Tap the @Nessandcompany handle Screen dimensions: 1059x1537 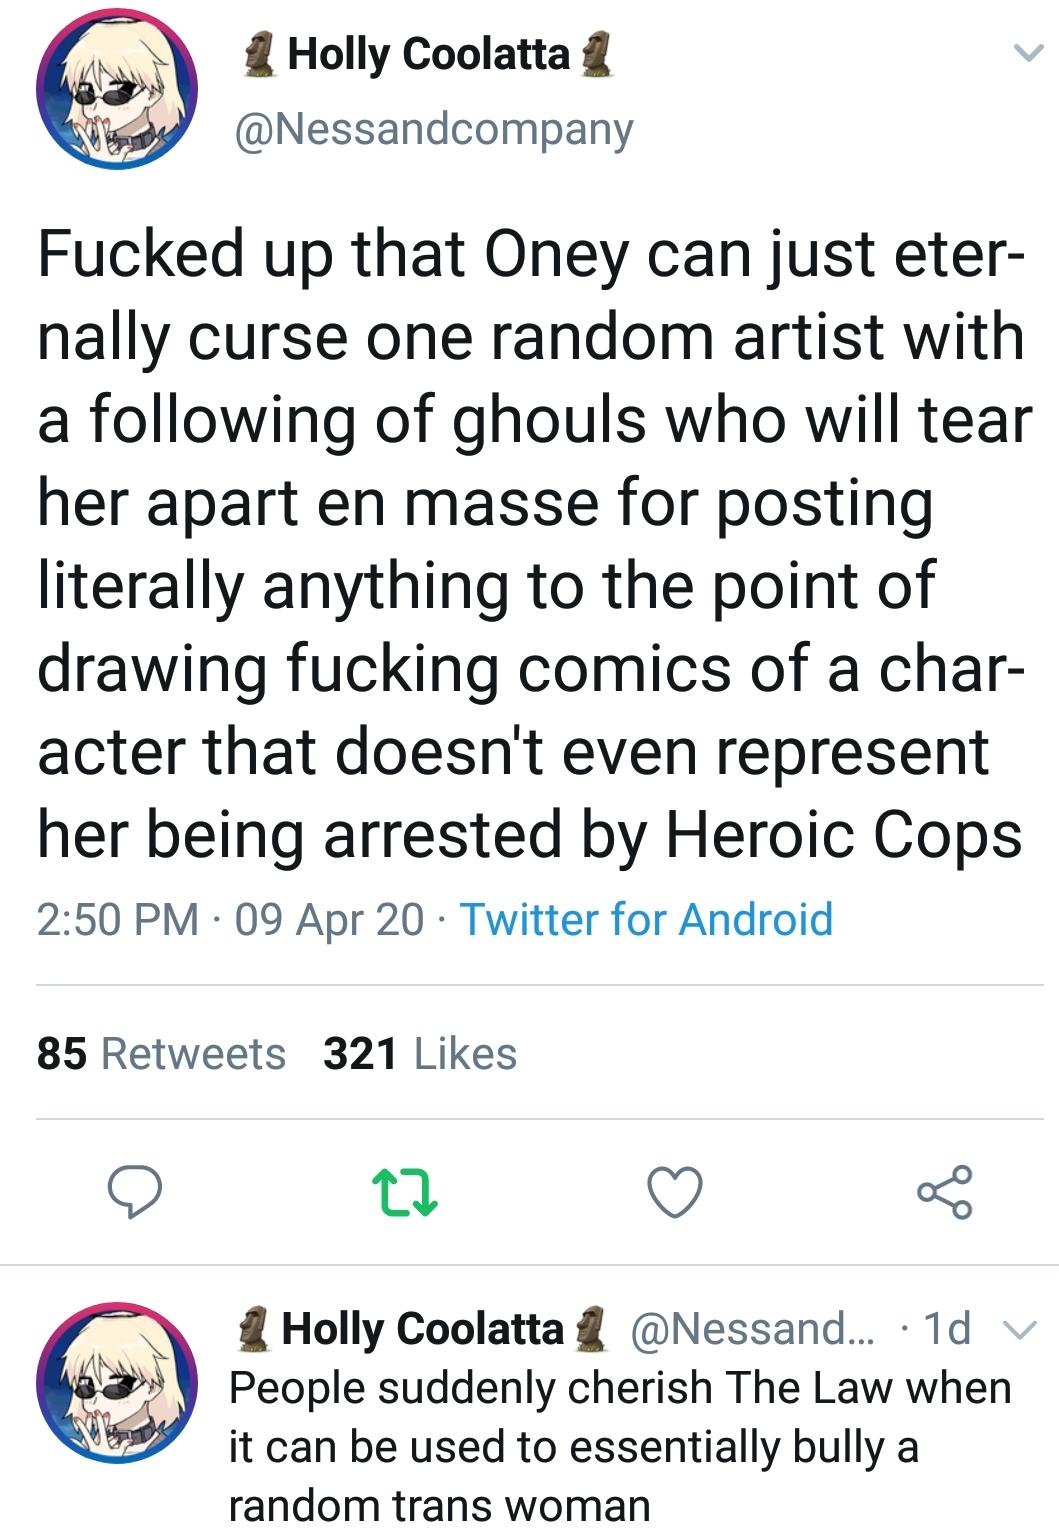[x=433, y=130]
